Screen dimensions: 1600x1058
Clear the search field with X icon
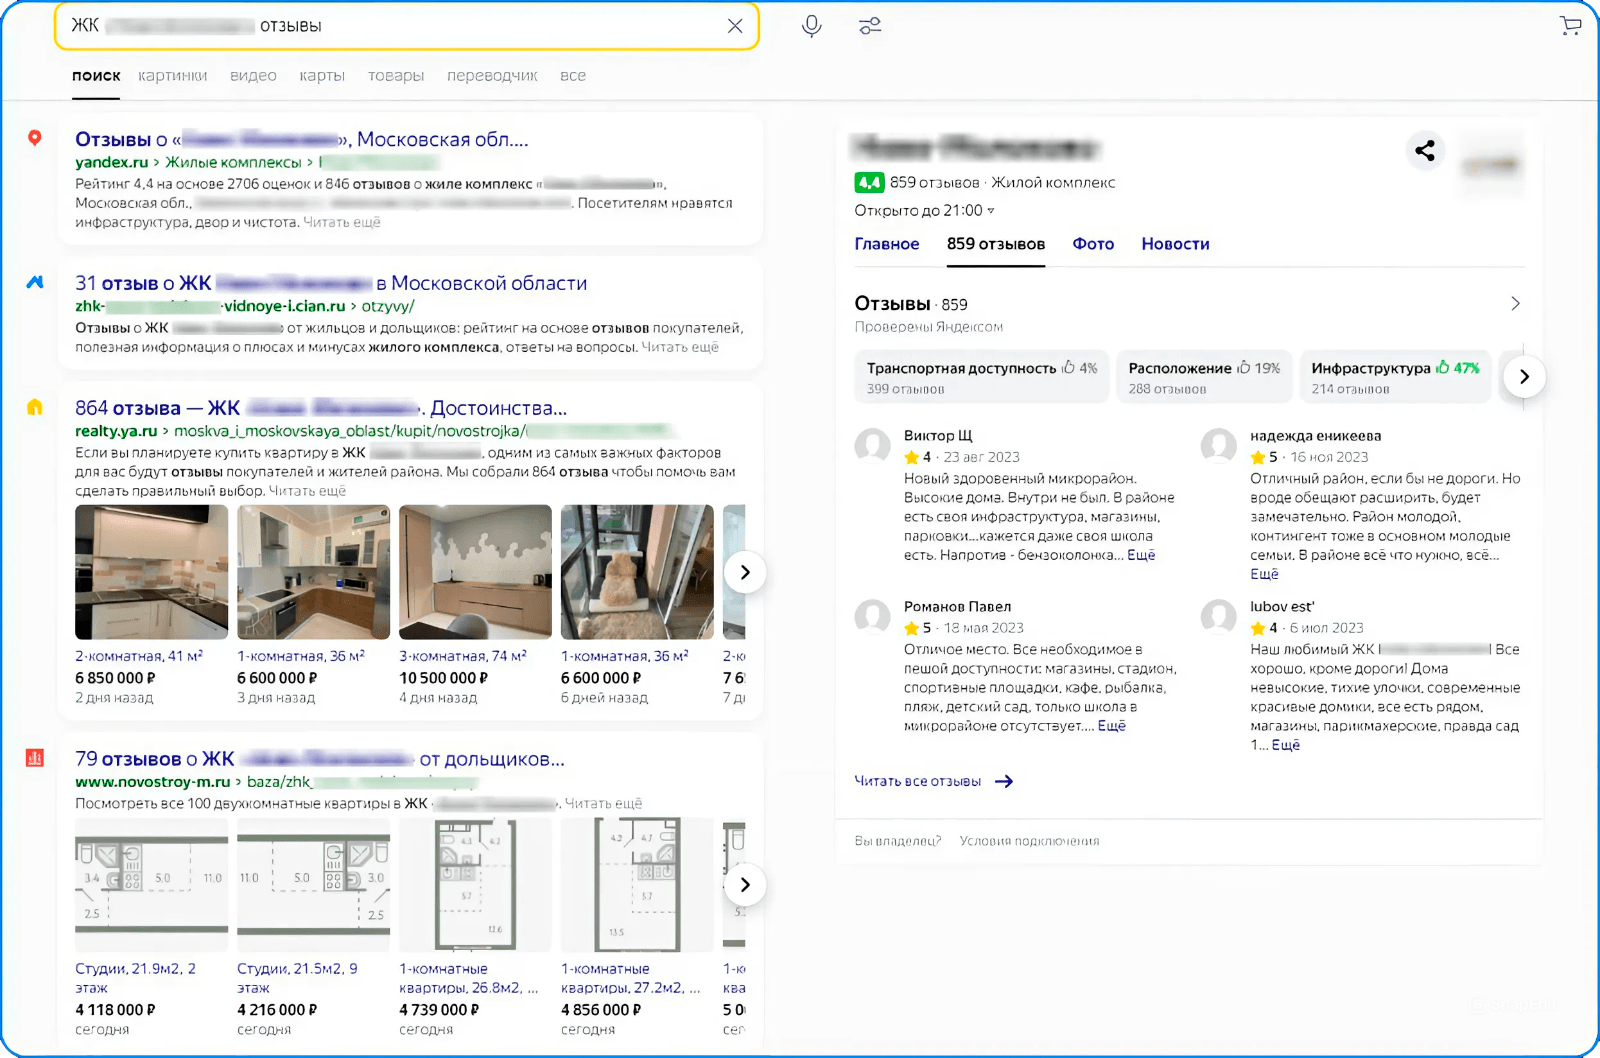point(735,26)
